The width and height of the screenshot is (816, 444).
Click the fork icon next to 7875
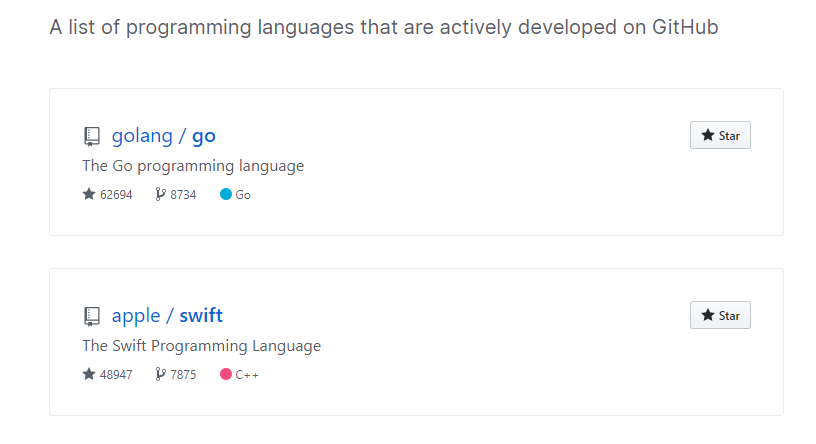[x=160, y=374]
